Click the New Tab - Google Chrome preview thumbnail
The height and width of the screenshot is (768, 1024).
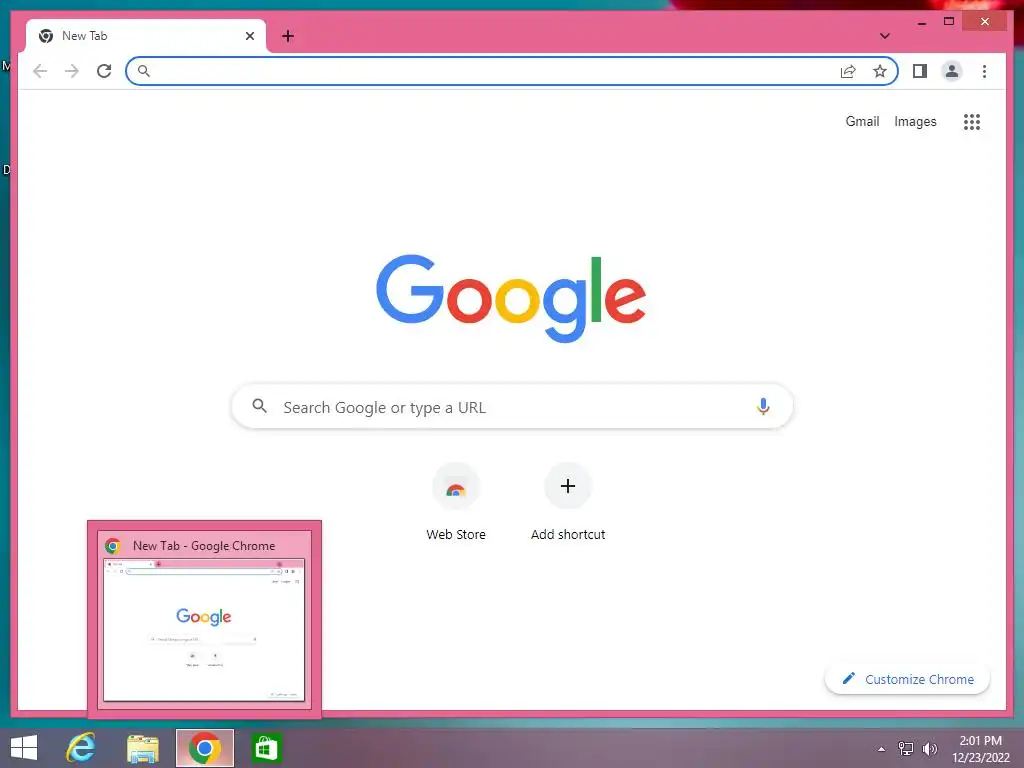coord(204,630)
